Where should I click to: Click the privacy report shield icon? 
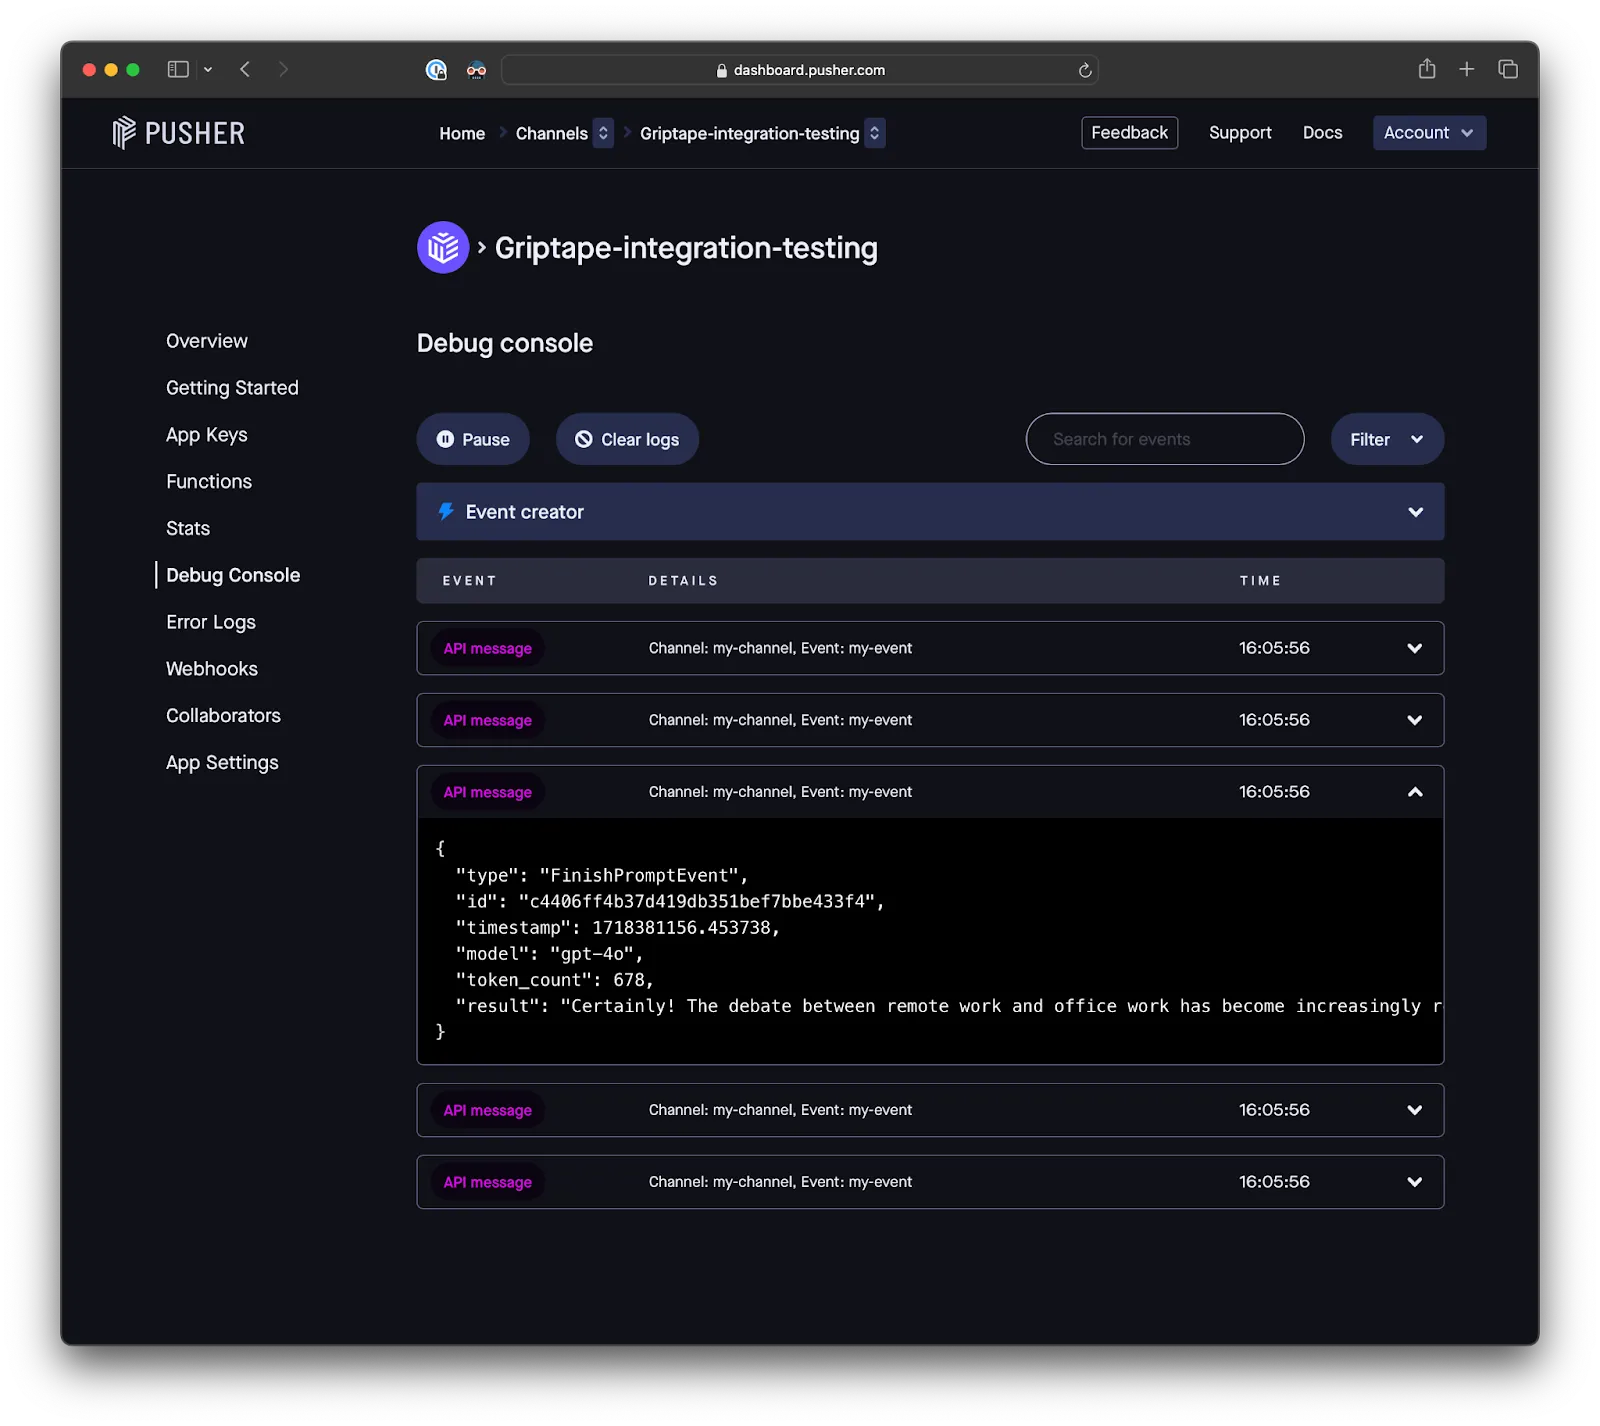tap(436, 70)
